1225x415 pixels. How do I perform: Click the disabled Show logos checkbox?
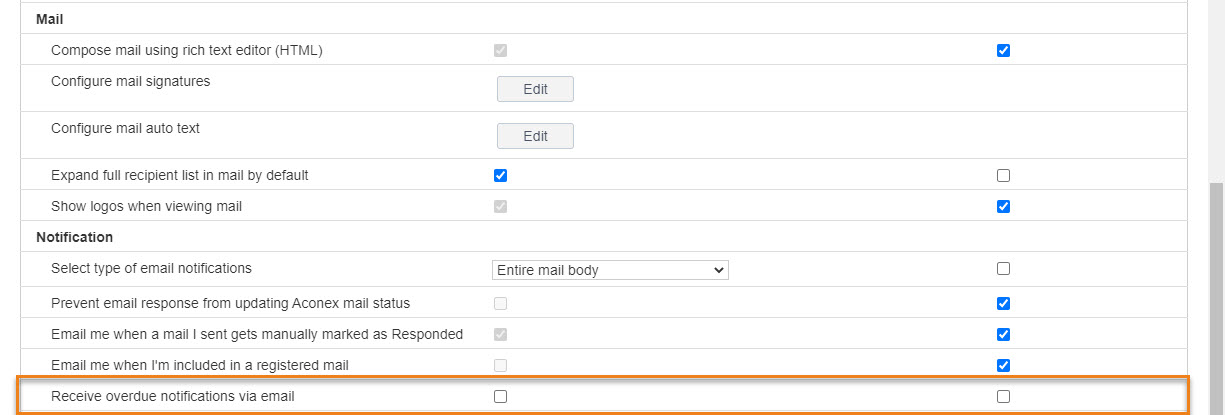[501, 207]
